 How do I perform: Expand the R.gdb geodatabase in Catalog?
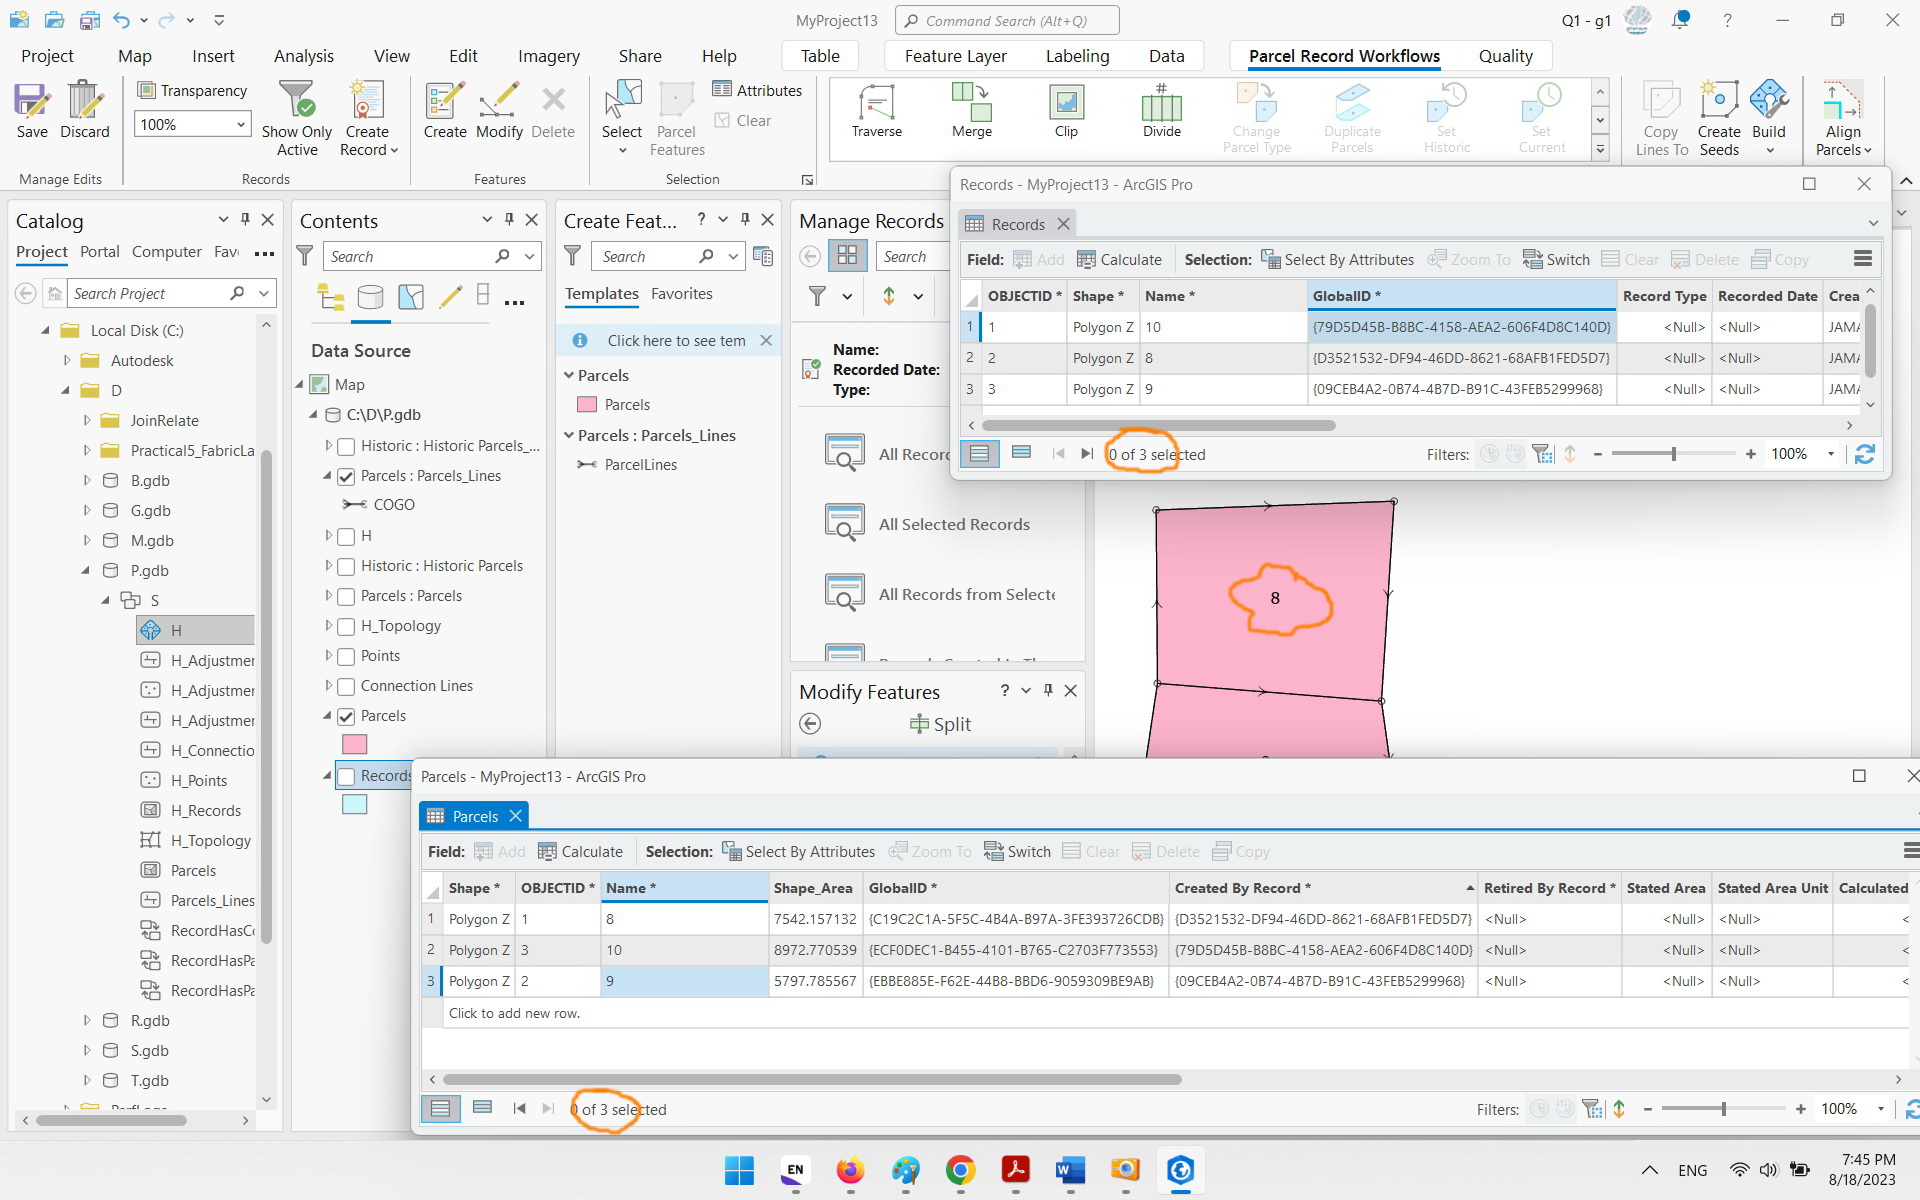(85, 1020)
